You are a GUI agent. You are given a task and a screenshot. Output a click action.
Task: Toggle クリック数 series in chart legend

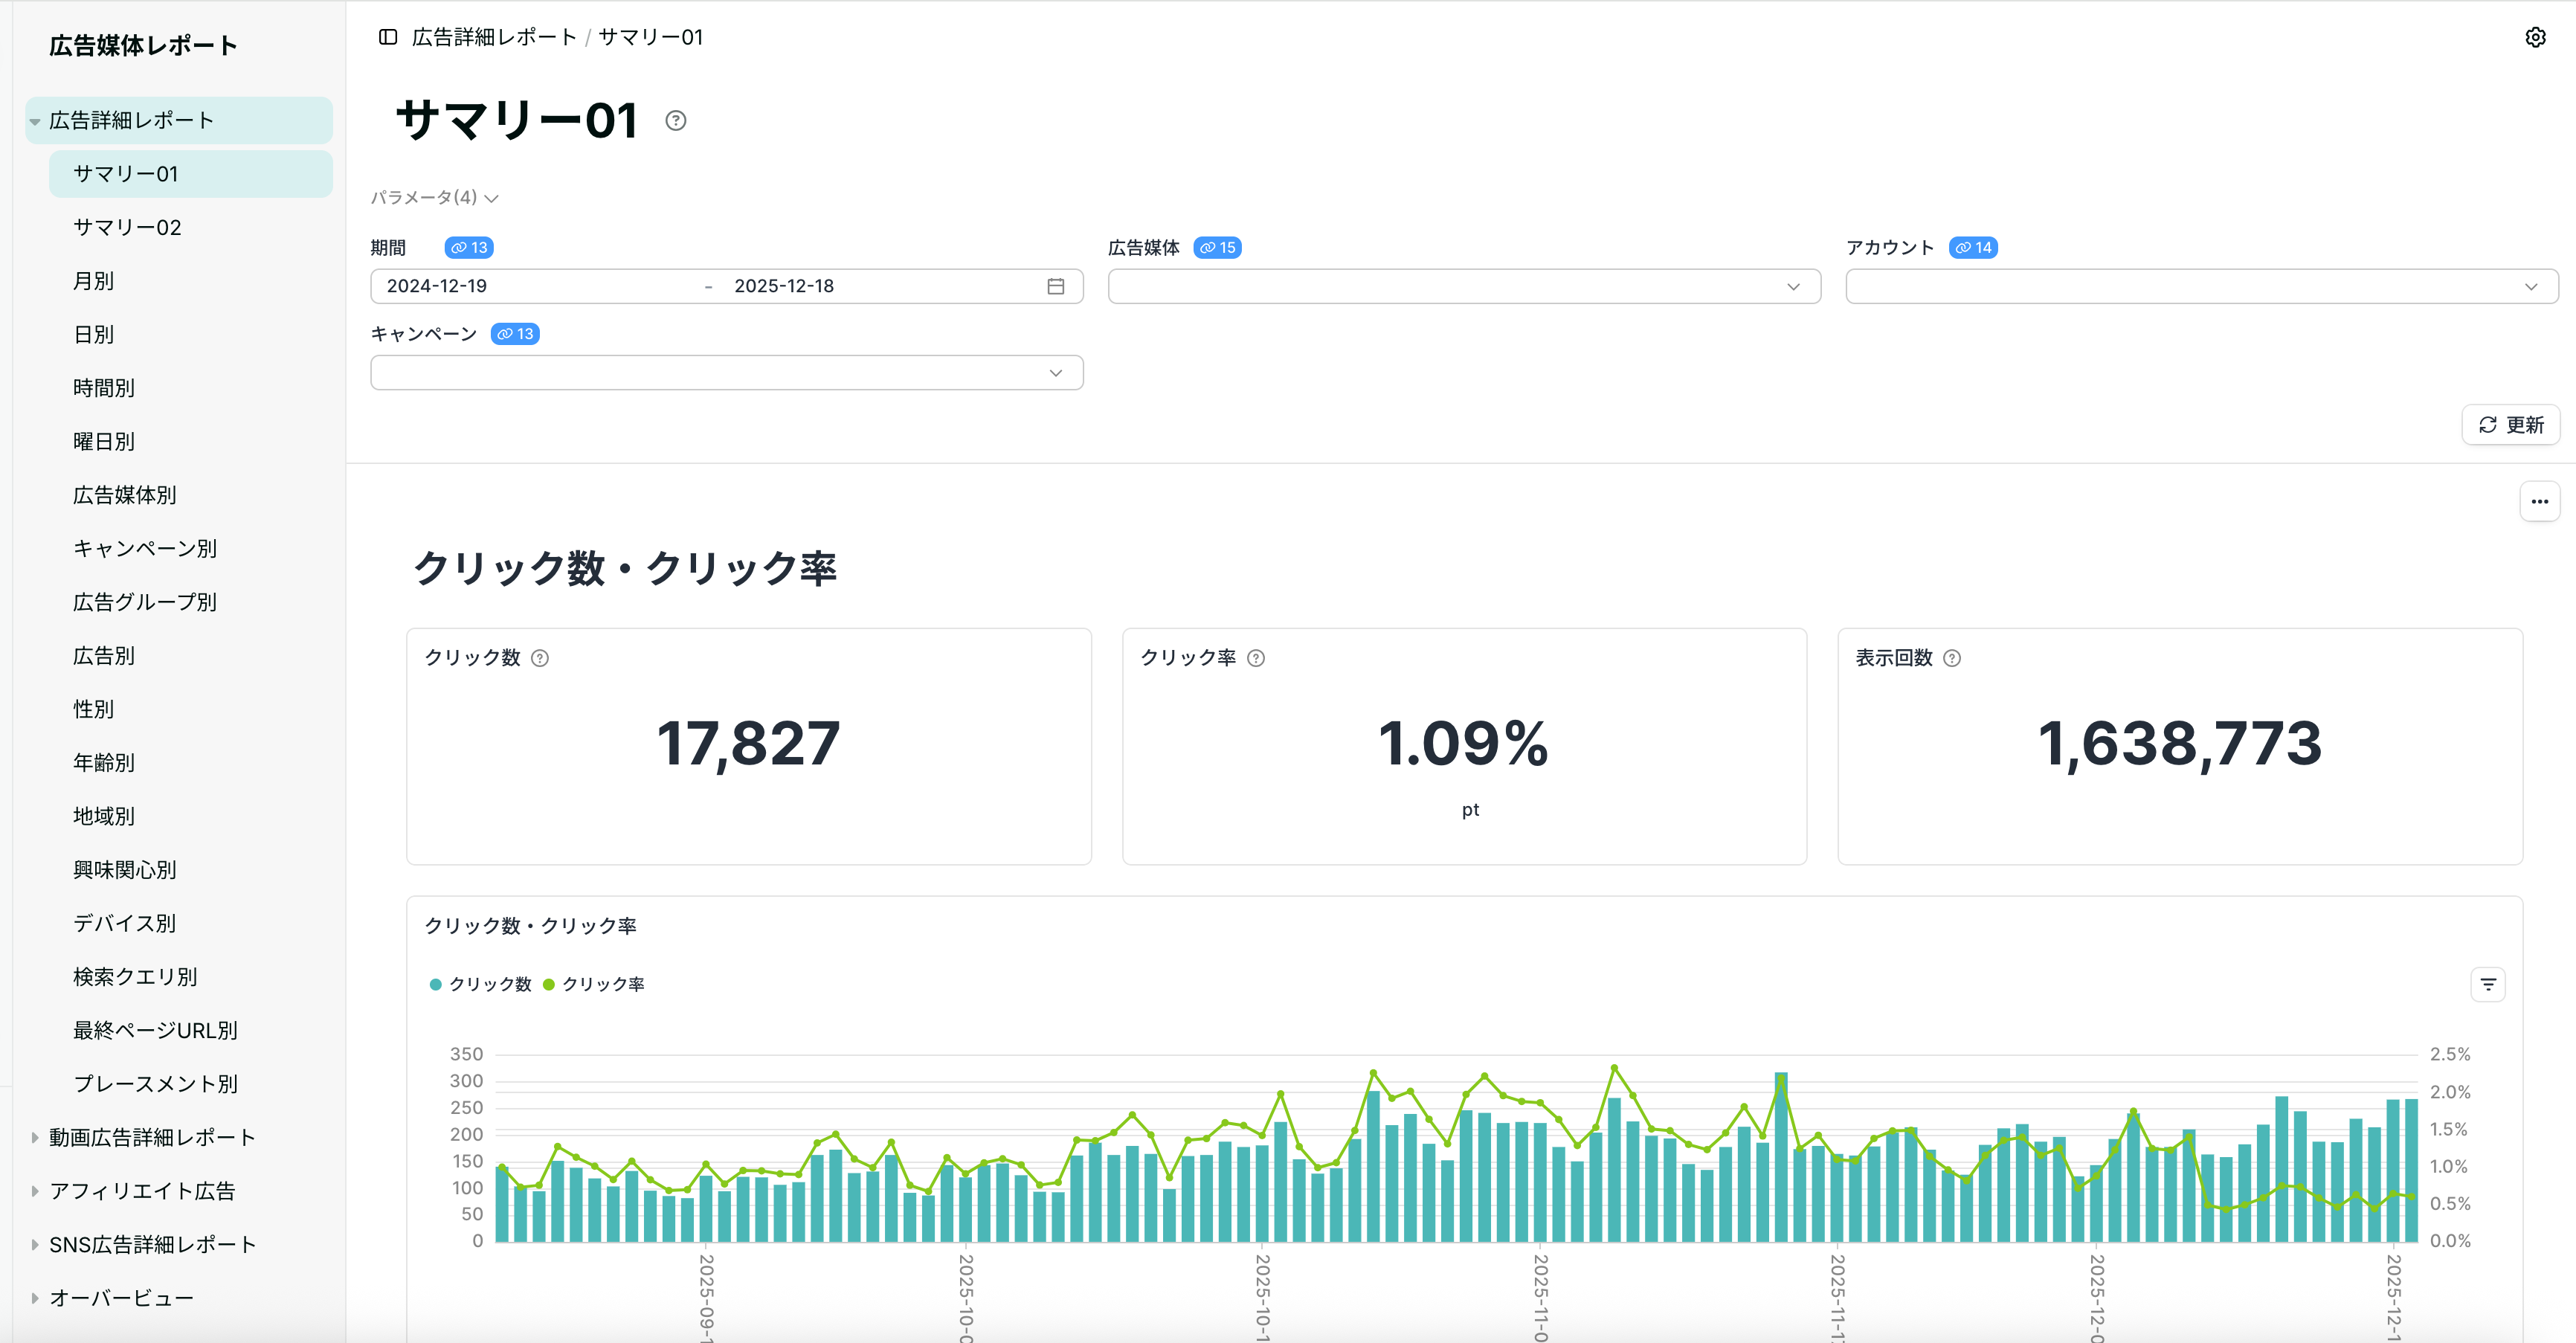point(481,985)
